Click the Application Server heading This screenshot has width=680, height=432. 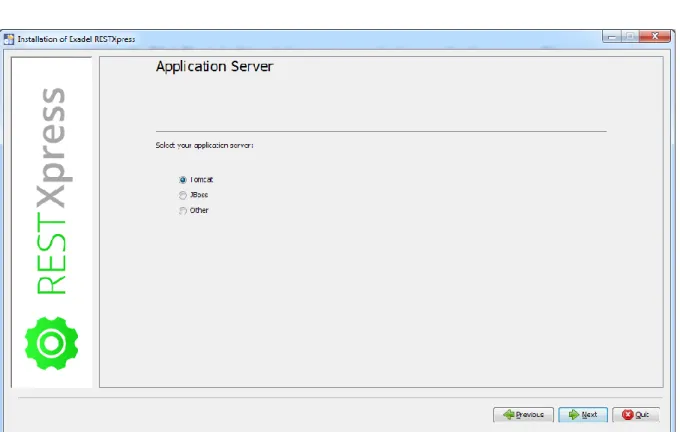[x=214, y=66]
